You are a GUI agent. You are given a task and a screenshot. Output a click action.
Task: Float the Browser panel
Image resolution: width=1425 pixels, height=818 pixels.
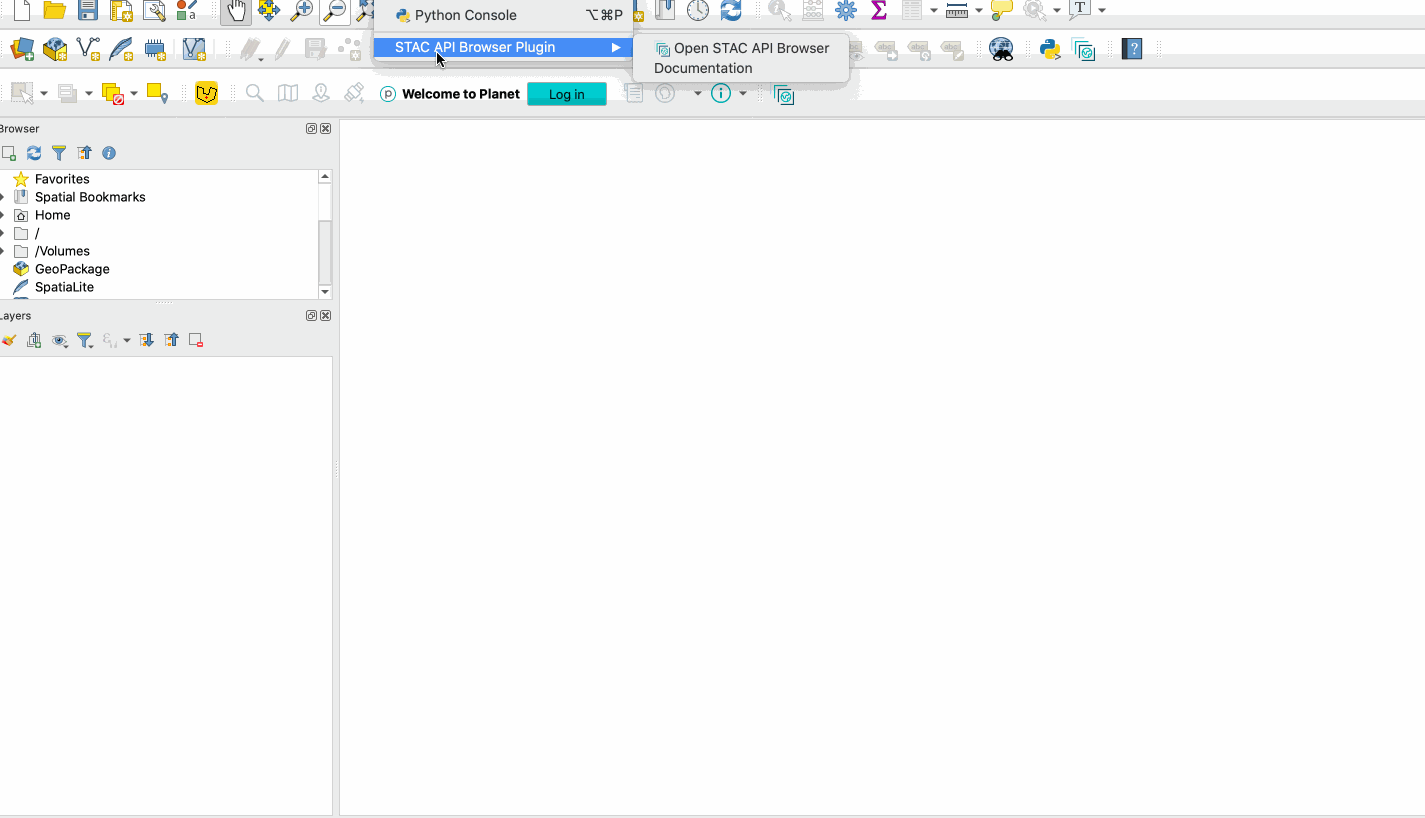tap(311, 129)
